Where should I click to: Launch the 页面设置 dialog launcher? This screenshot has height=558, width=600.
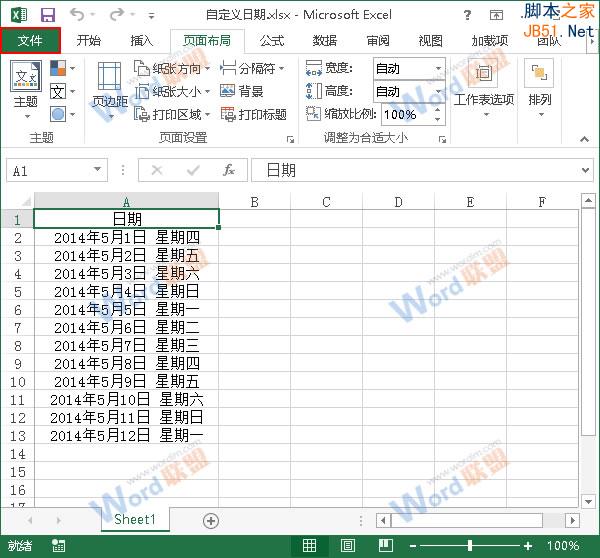pyautogui.click(x=291, y=140)
